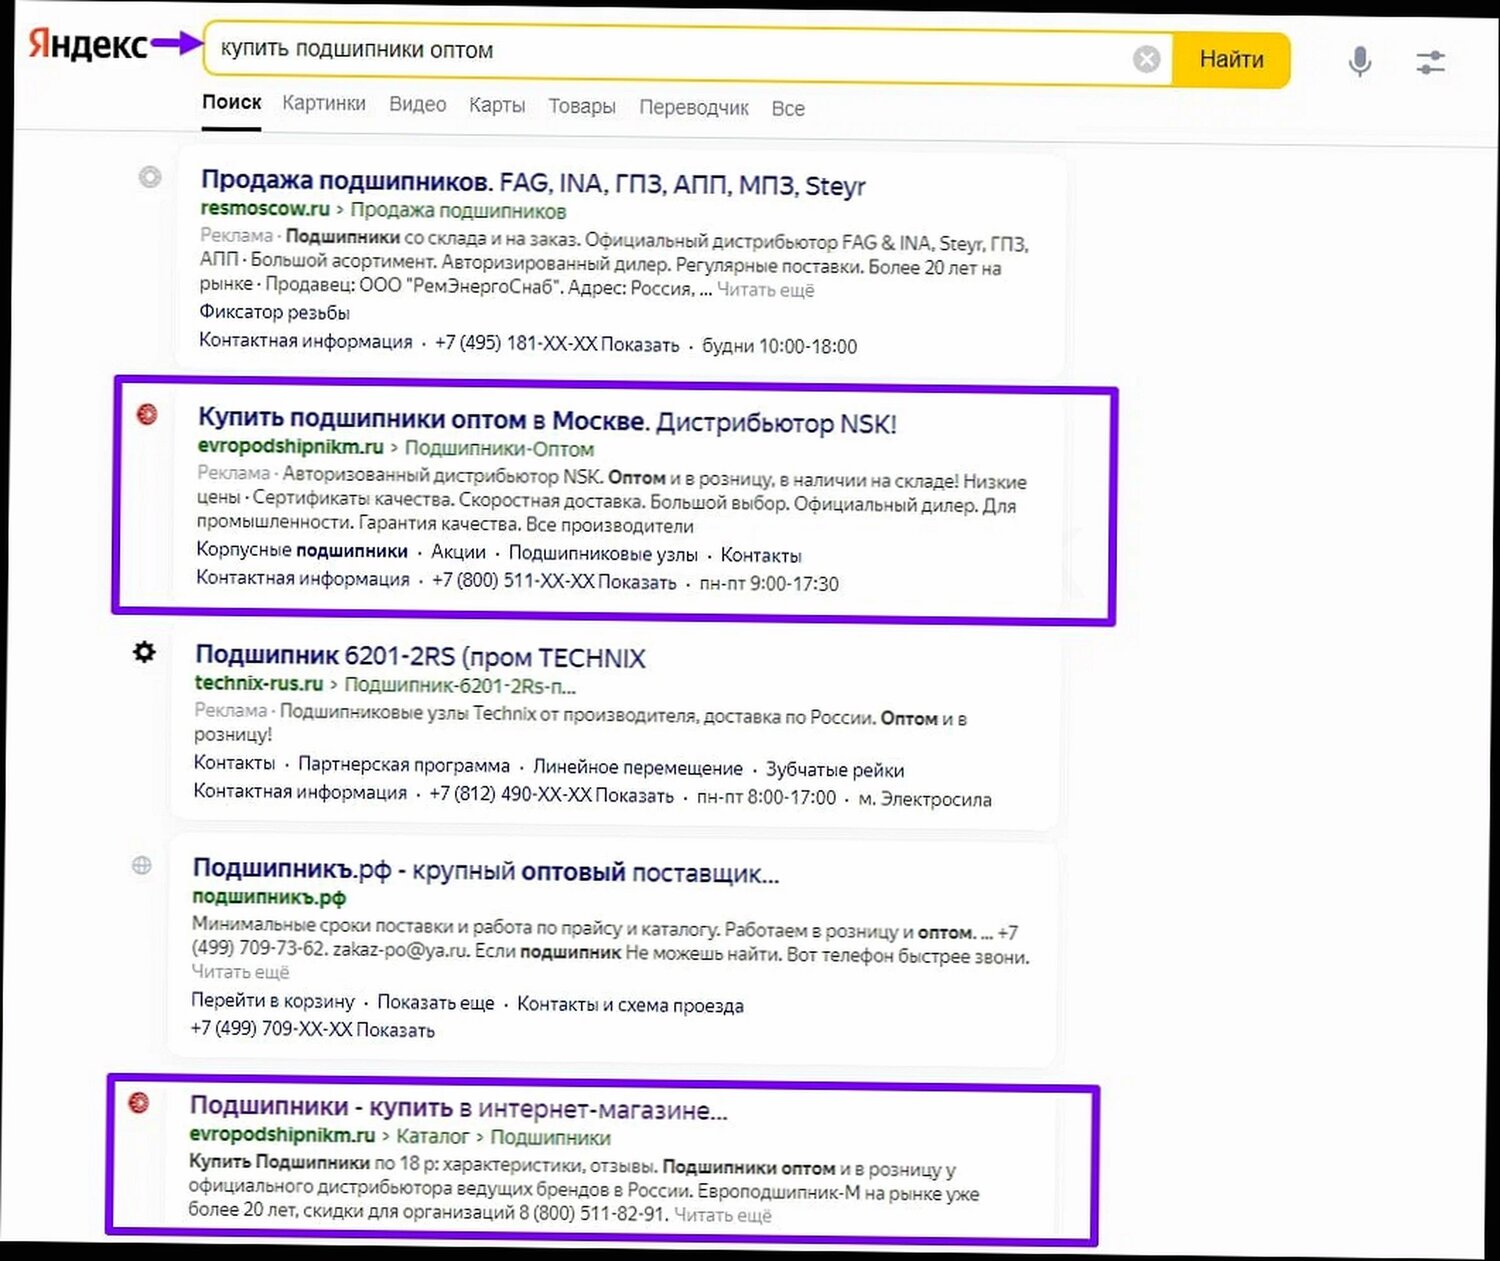Click favicon next to resmoscow.ru result

tap(150, 177)
